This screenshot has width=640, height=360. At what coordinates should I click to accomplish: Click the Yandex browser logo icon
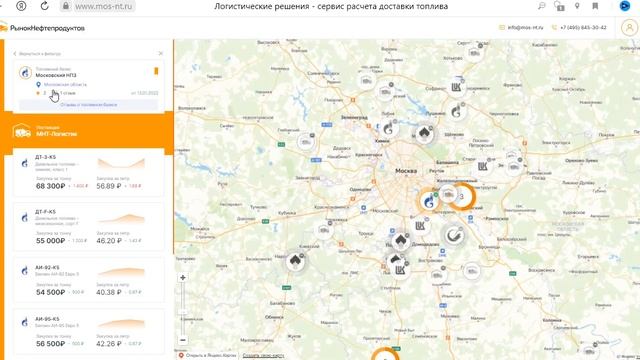tap(21, 6)
